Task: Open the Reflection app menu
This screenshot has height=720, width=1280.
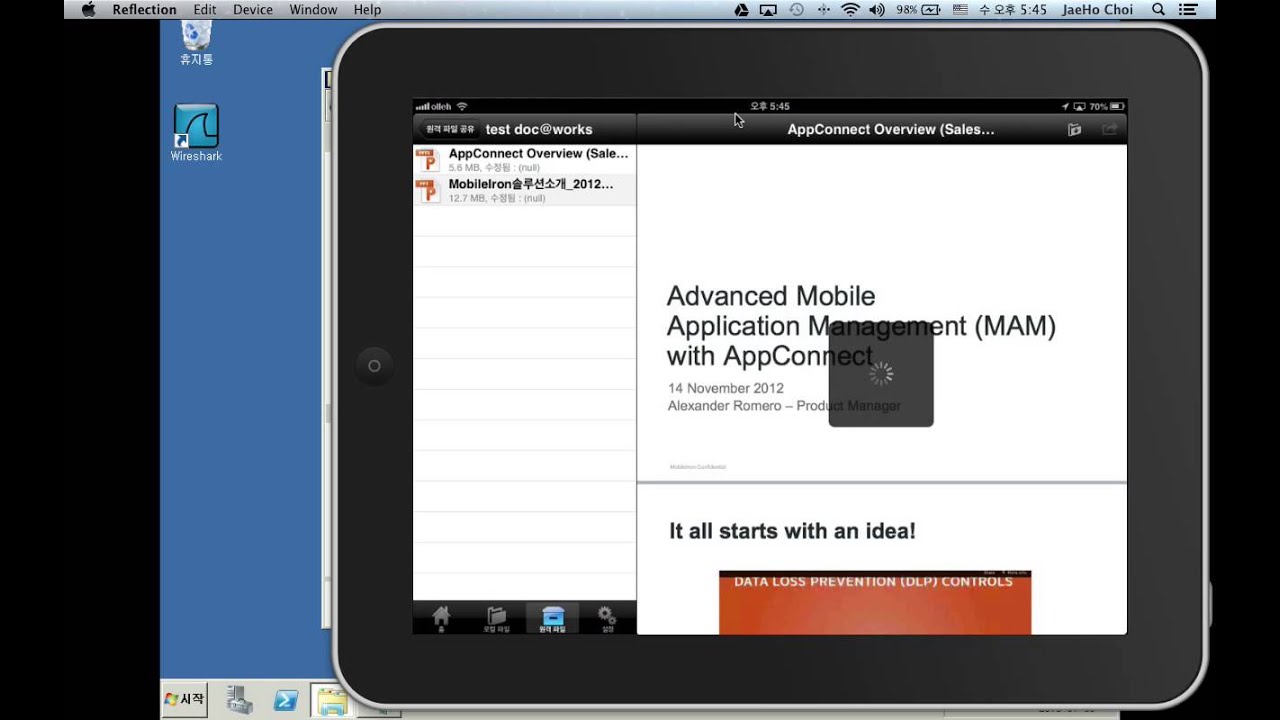Action: [x=144, y=9]
